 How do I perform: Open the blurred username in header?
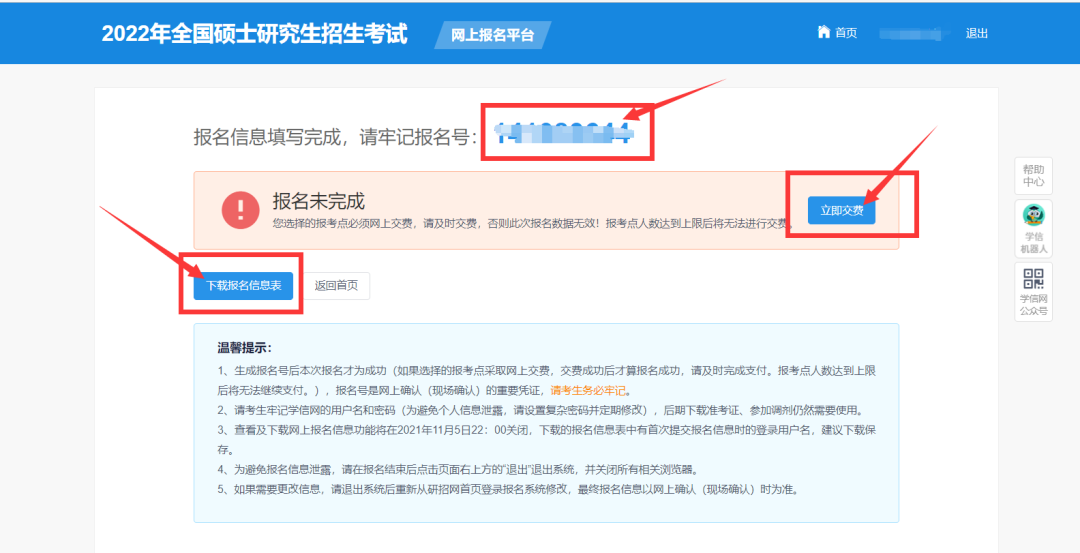[x=915, y=33]
